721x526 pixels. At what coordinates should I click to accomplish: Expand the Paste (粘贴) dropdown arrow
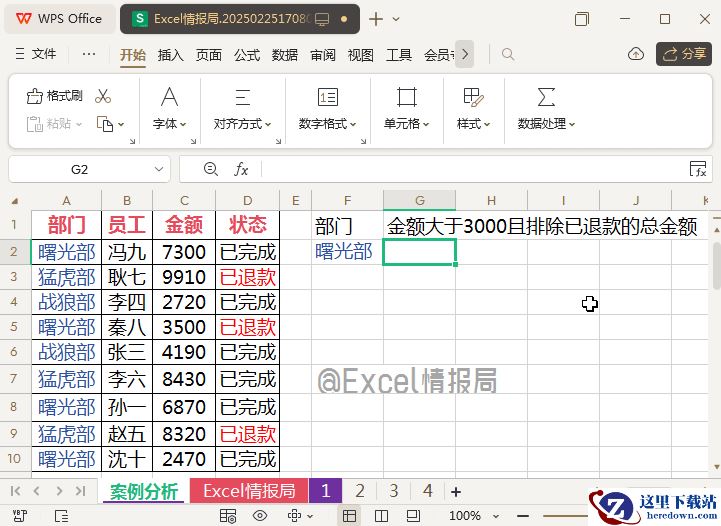click(79, 124)
